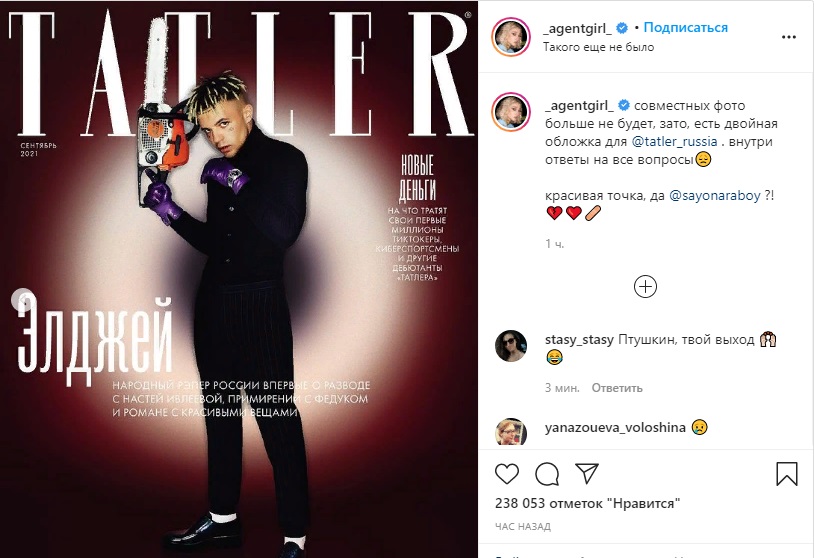View 238 053 likes list
This screenshot has height=558, width=814.
(587, 503)
